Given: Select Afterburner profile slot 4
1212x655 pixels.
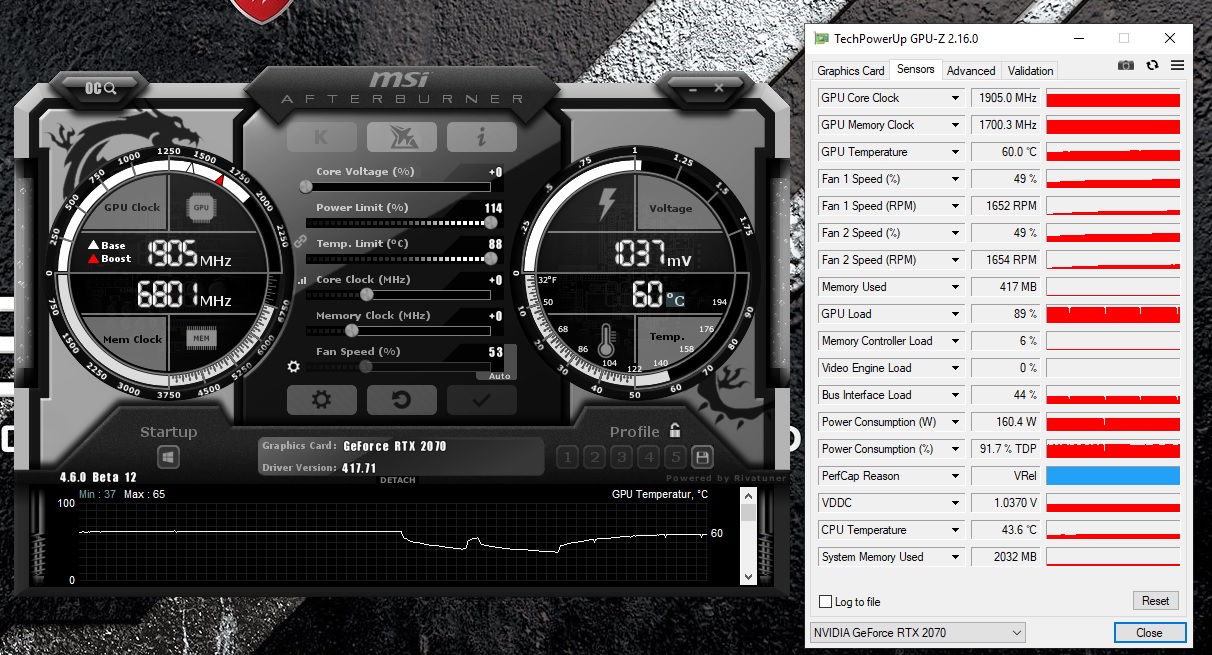Looking at the screenshot, I should [x=648, y=458].
